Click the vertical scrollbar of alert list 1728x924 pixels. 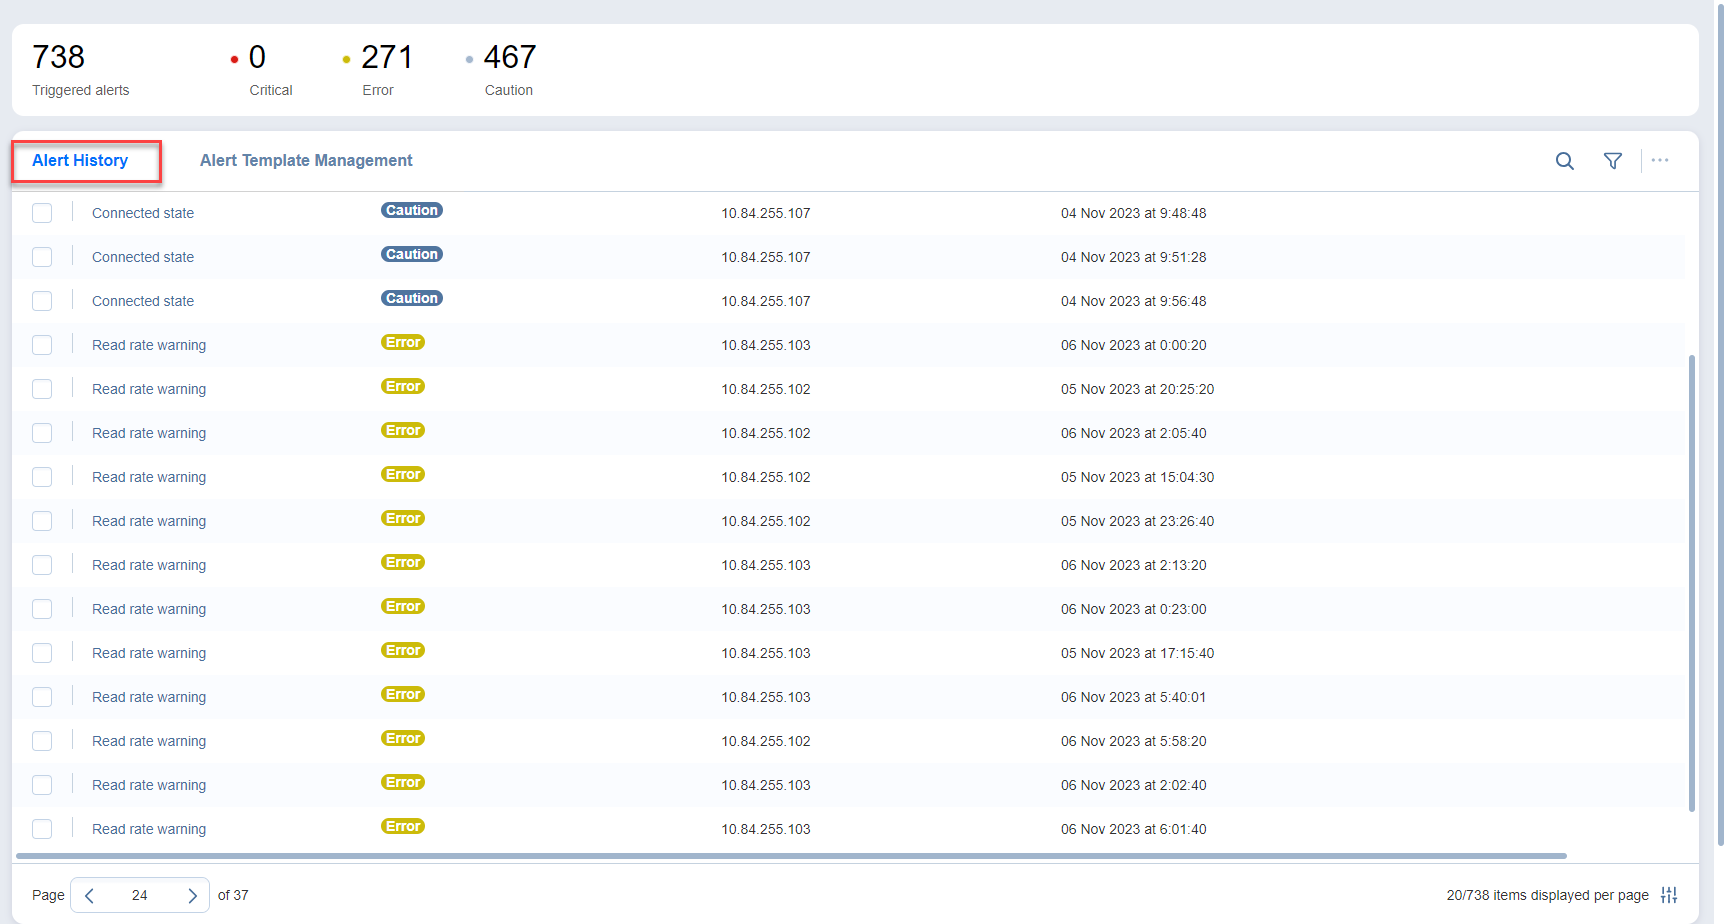point(1691,580)
